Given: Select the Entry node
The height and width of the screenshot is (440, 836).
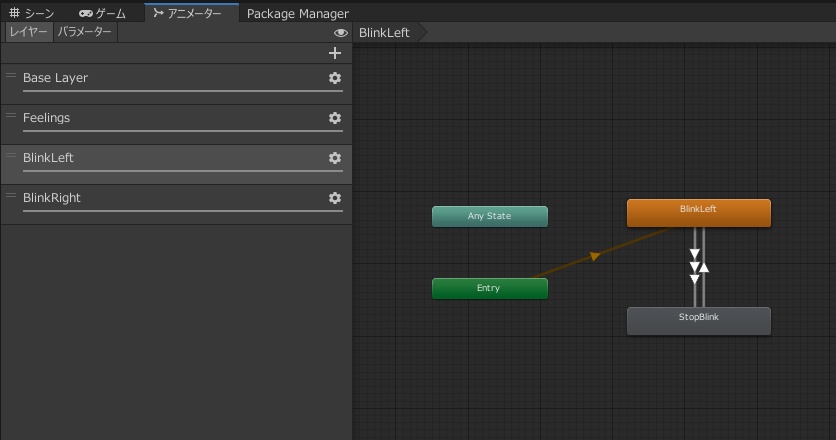Looking at the screenshot, I should pos(489,288).
